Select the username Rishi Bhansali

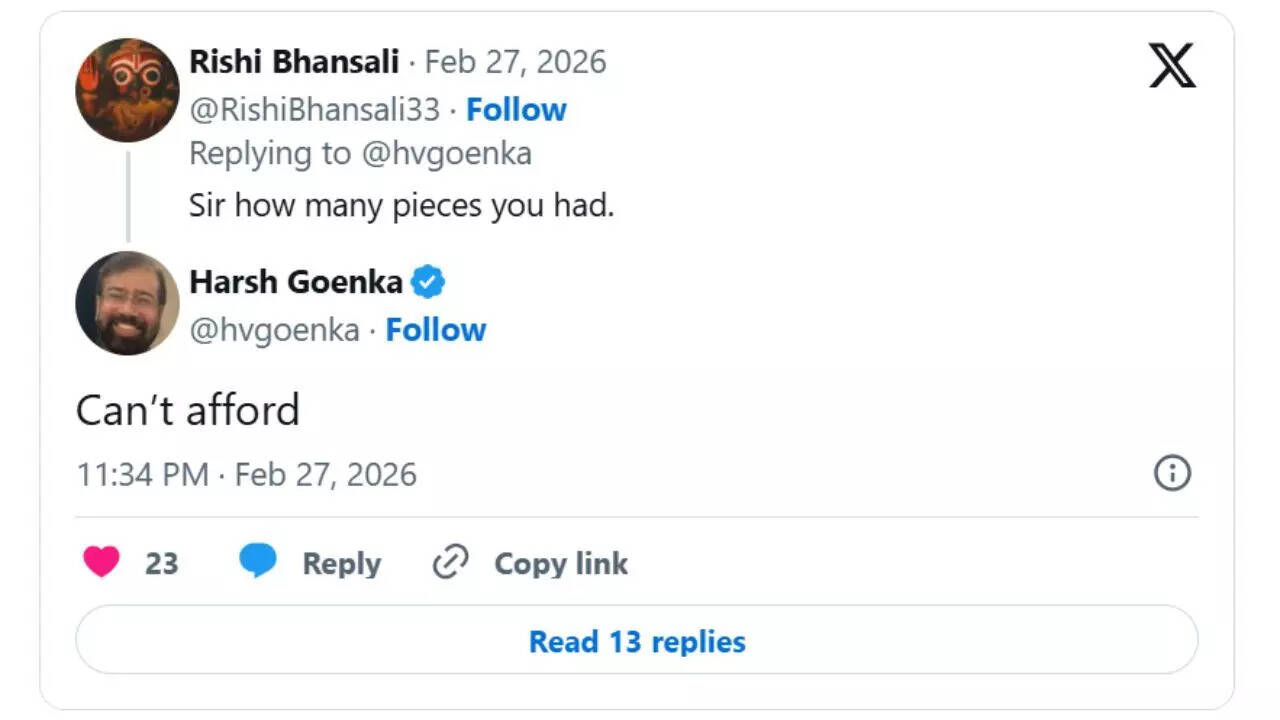(x=293, y=61)
